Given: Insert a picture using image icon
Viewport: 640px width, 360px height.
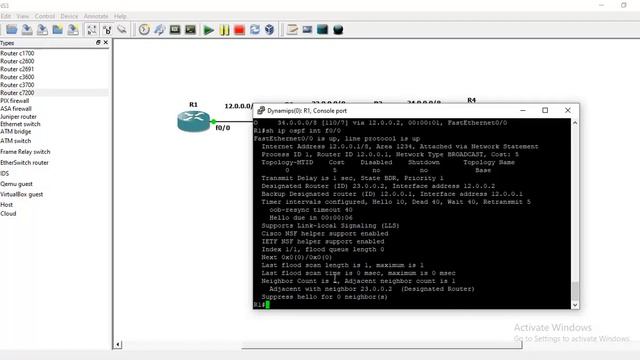Looking at the screenshot, I should click(x=307, y=29).
